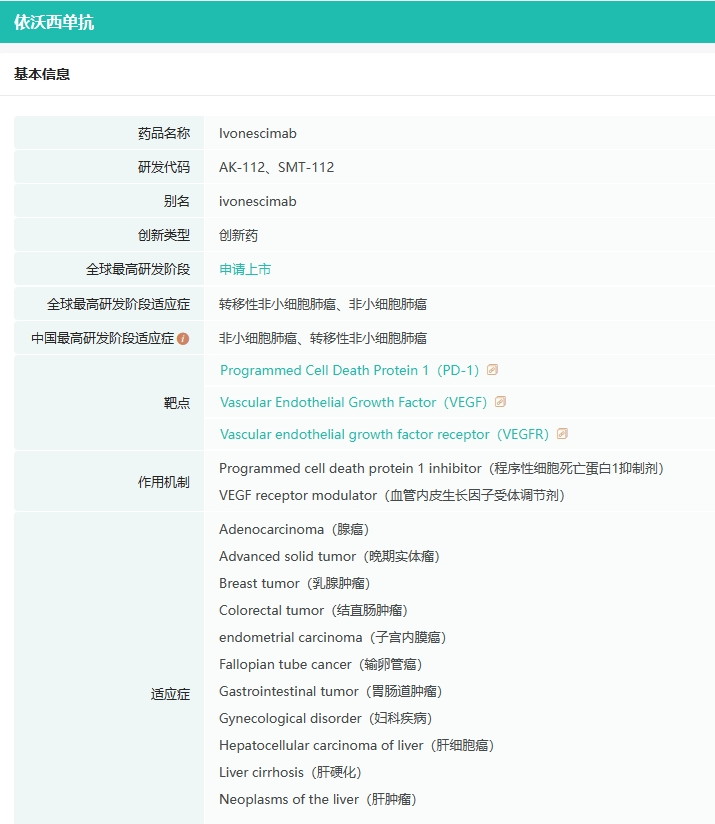Image resolution: width=715 pixels, height=824 pixels.
Task: Open the external link icon after VEGFR
Action: point(562,434)
